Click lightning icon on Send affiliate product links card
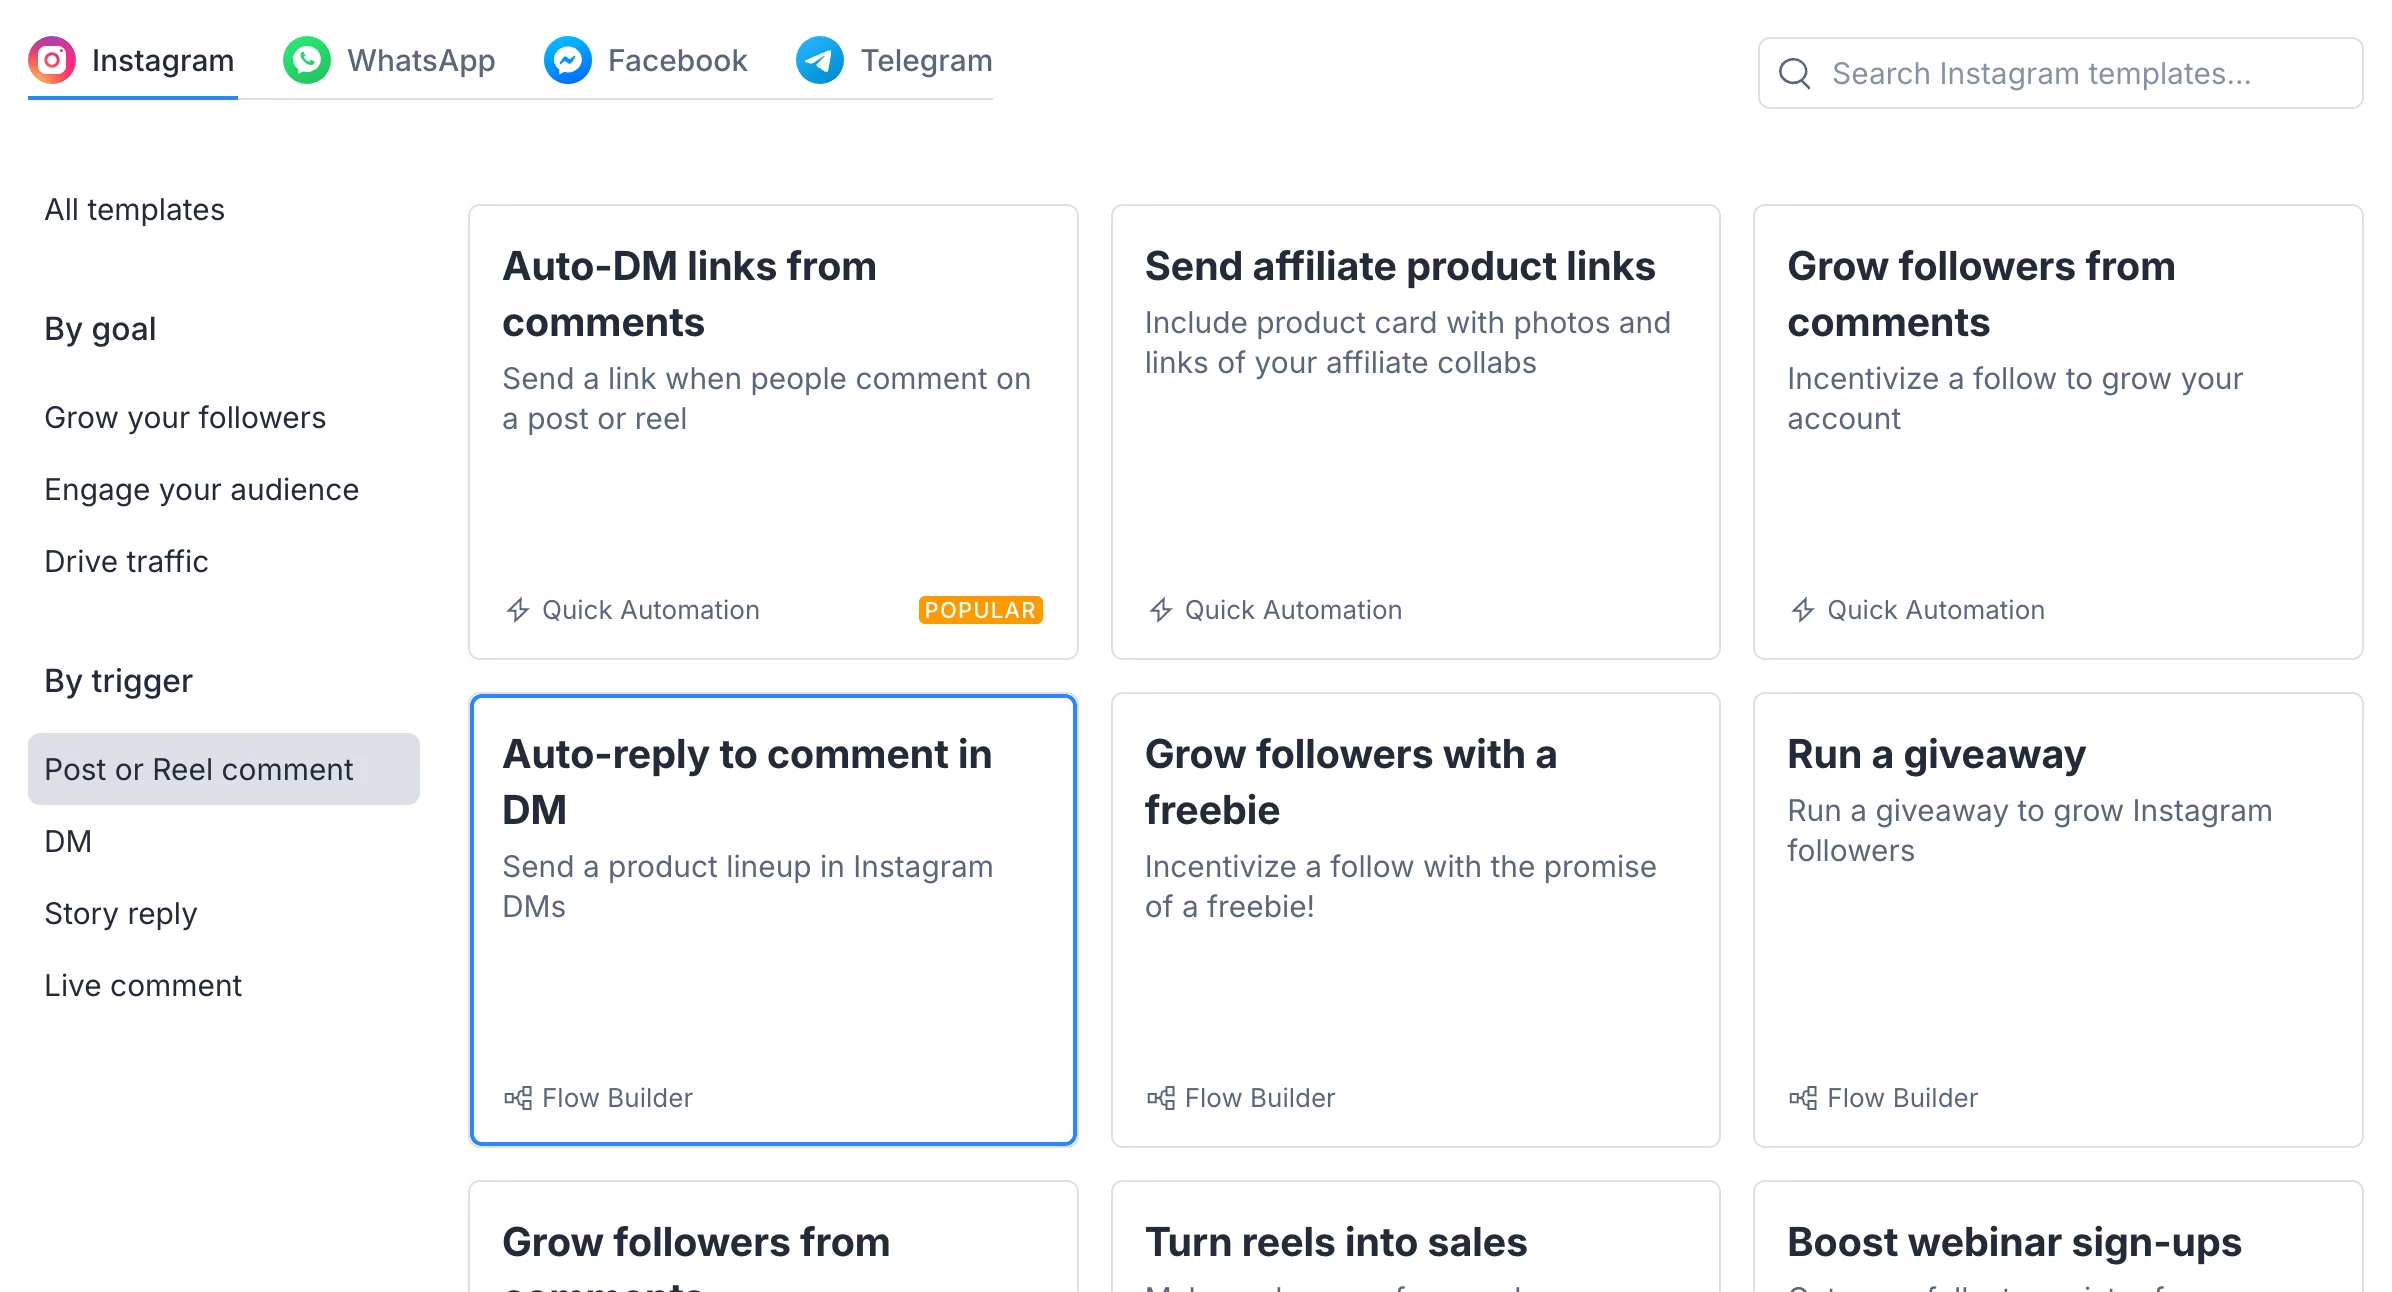 (1160, 610)
